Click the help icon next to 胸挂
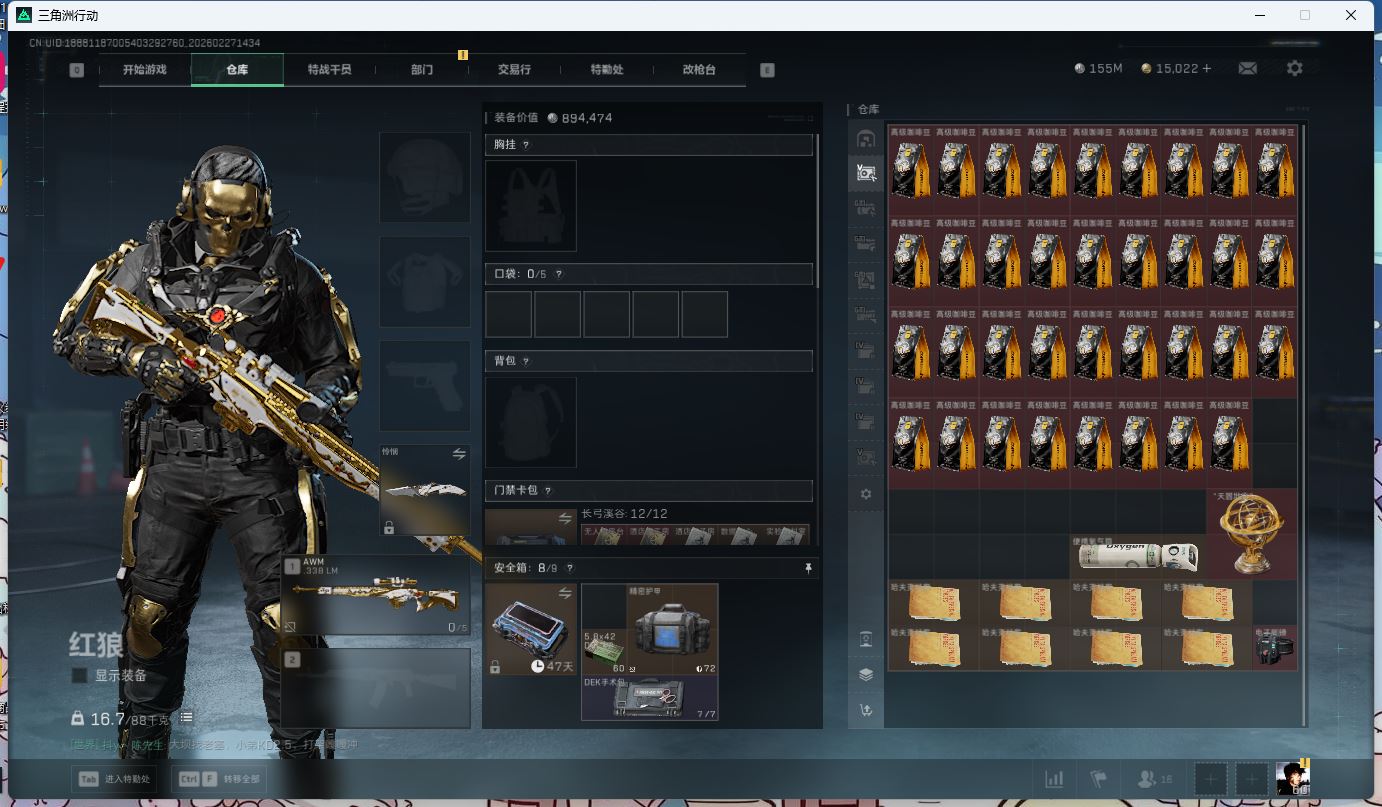The image size is (1382, 807). 526,145
